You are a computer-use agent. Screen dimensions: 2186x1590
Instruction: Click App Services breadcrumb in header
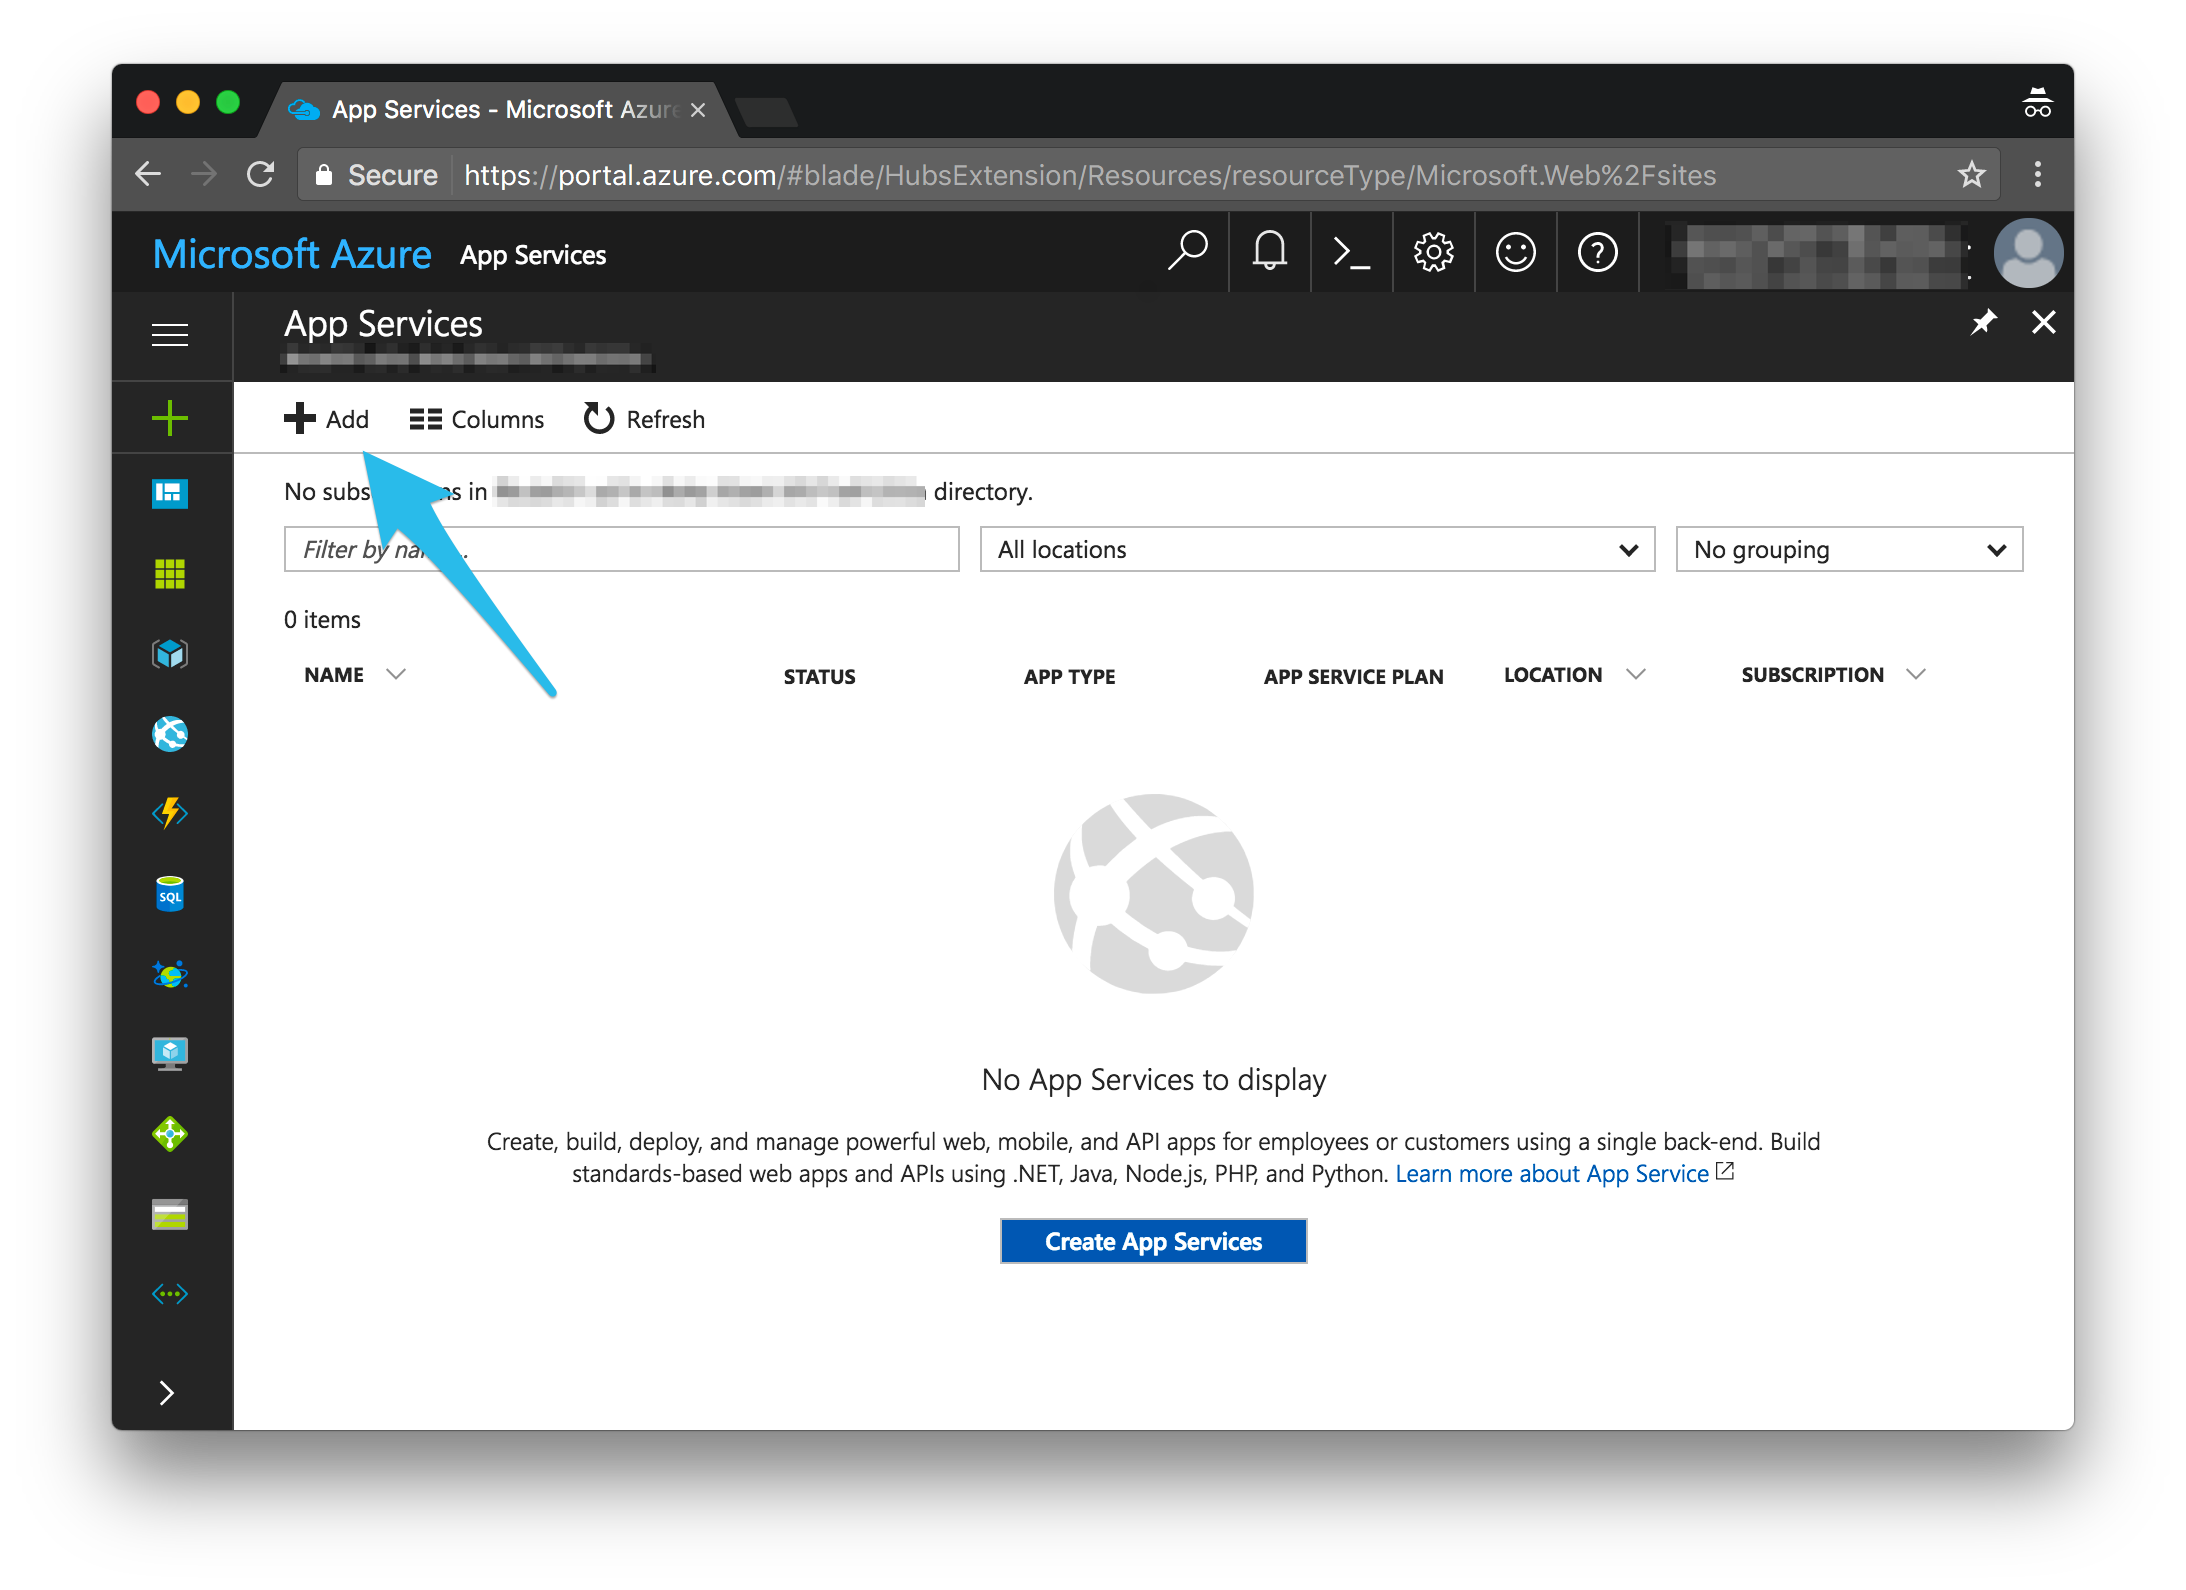pyautogui.click(x=533, y=256)
